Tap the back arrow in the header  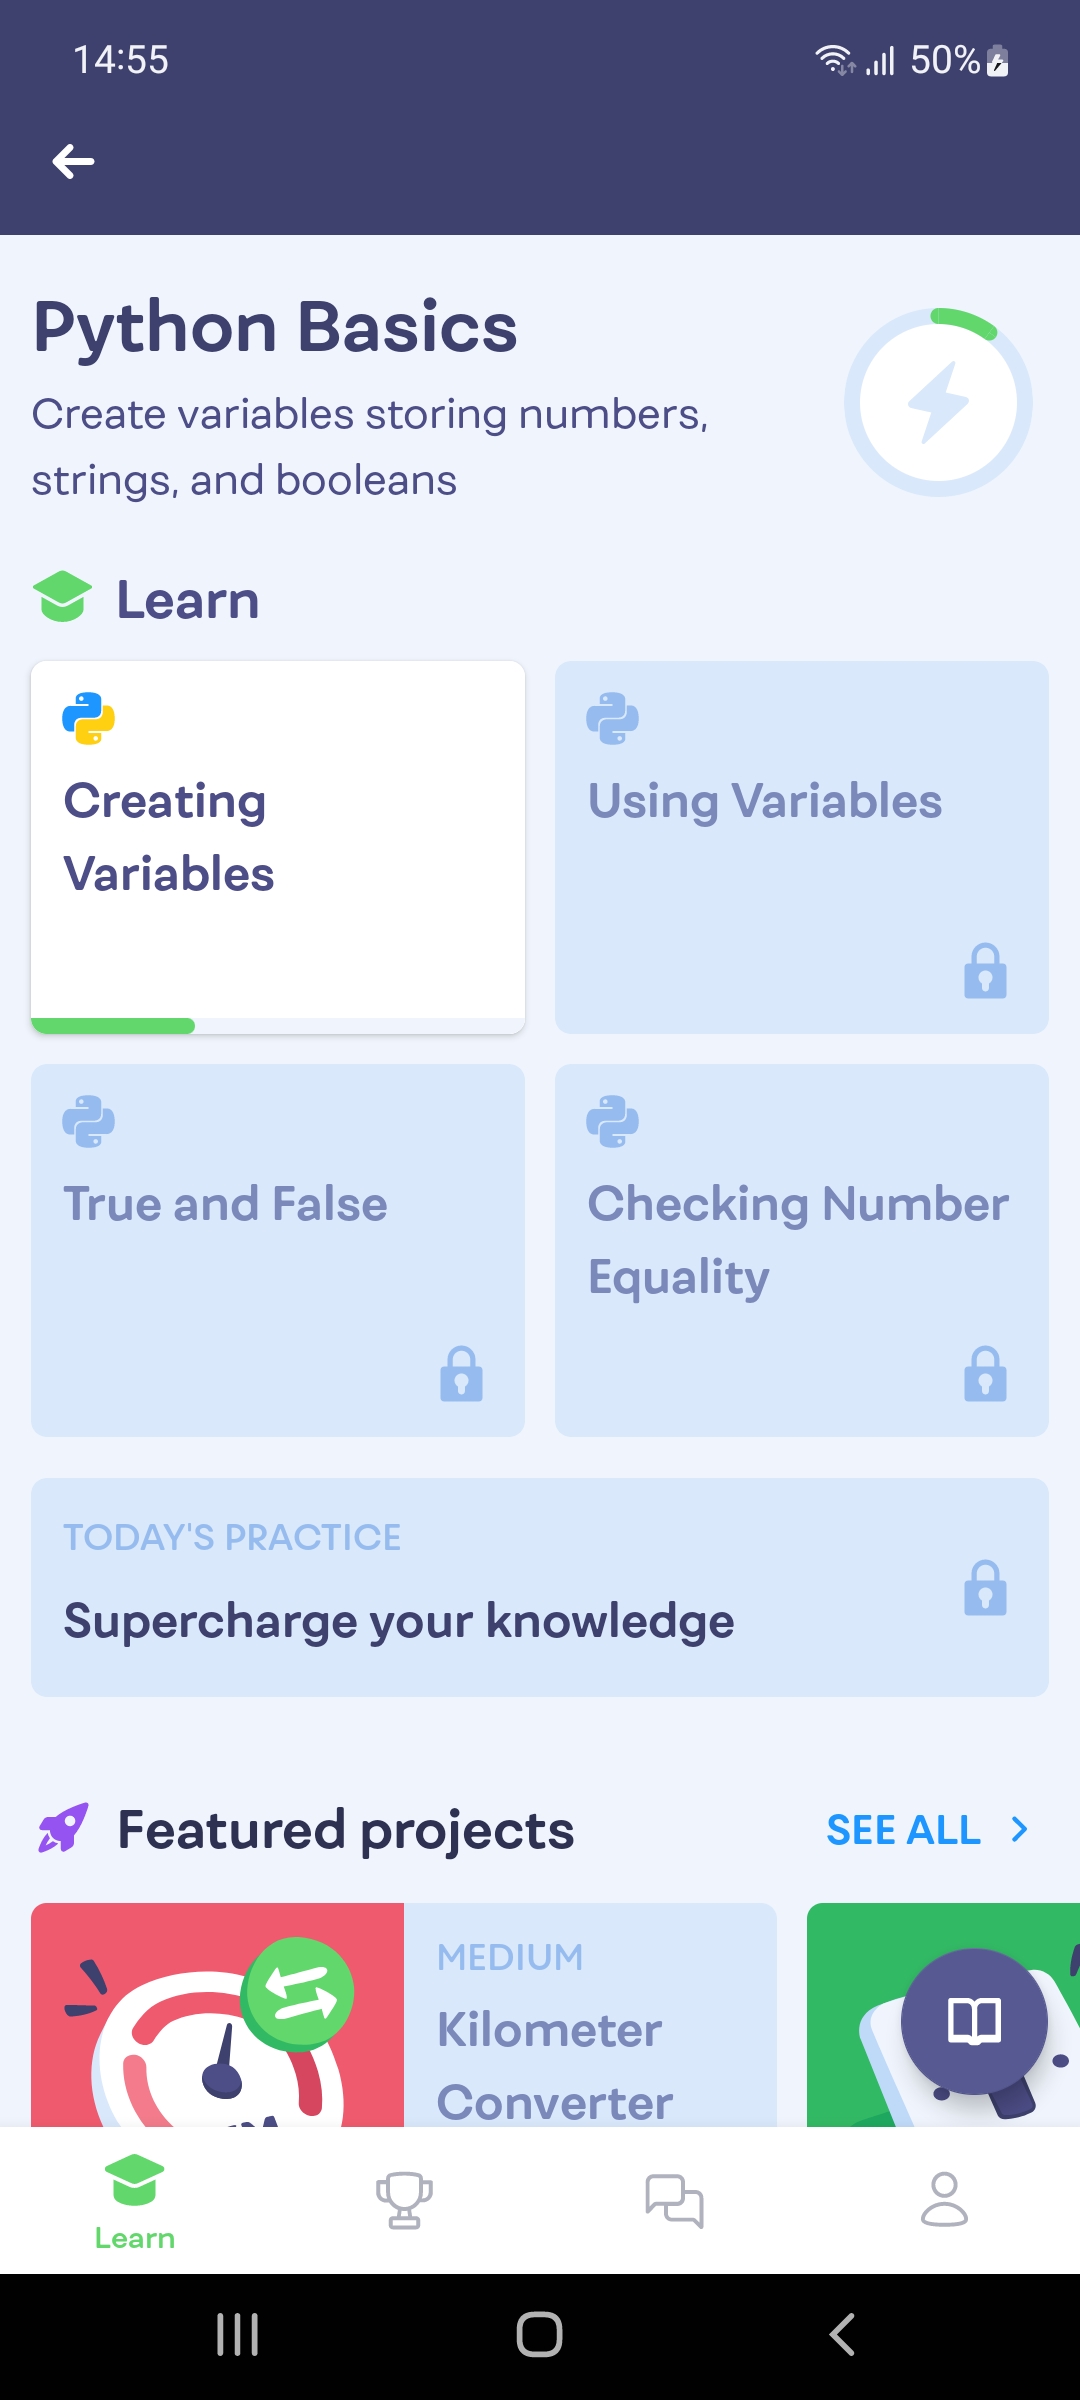coord(73,161)
